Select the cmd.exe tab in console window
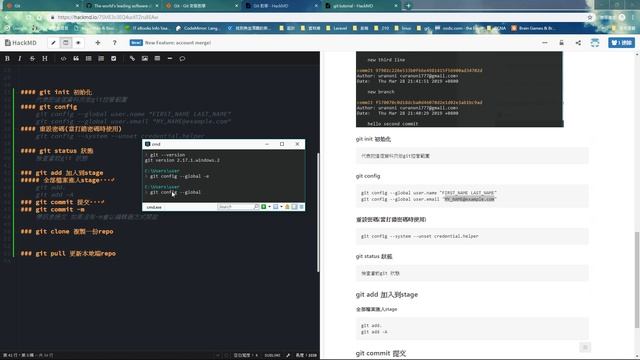Image resolution: width=640 pixels, height=360 pixels. [x=154, y=207]
